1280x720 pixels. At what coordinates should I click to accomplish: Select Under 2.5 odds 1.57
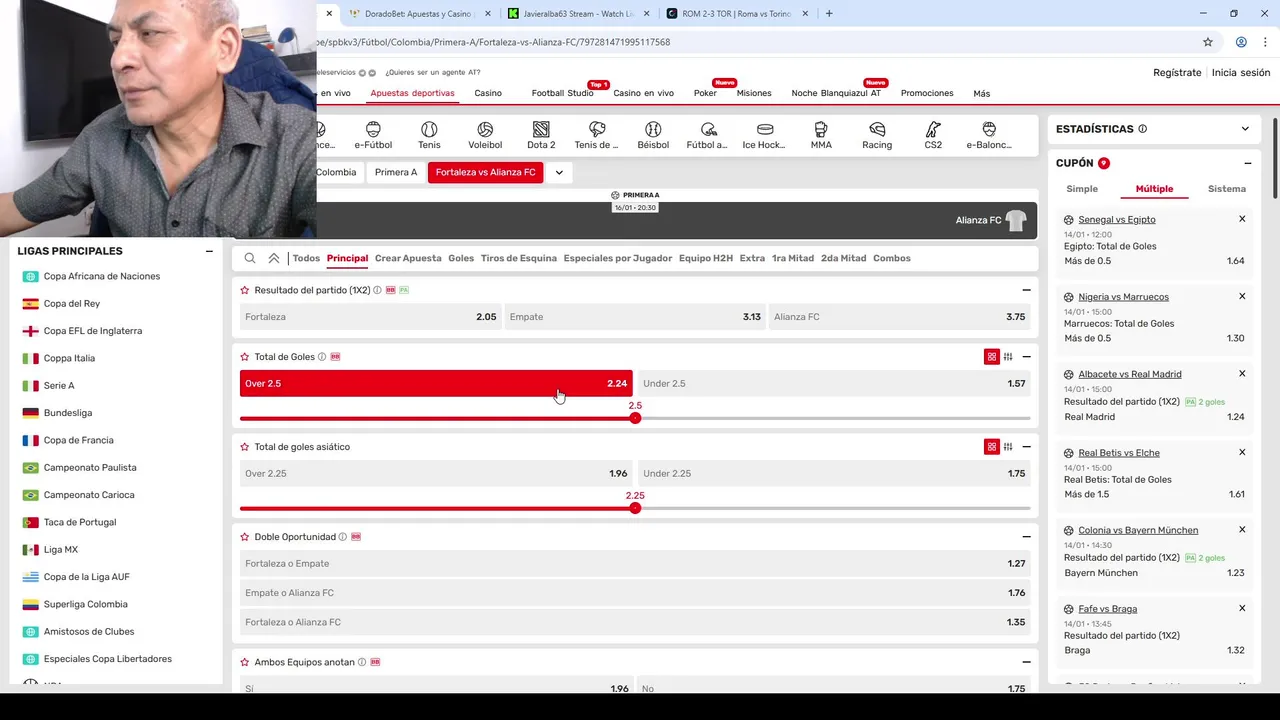tap(834, 384)
